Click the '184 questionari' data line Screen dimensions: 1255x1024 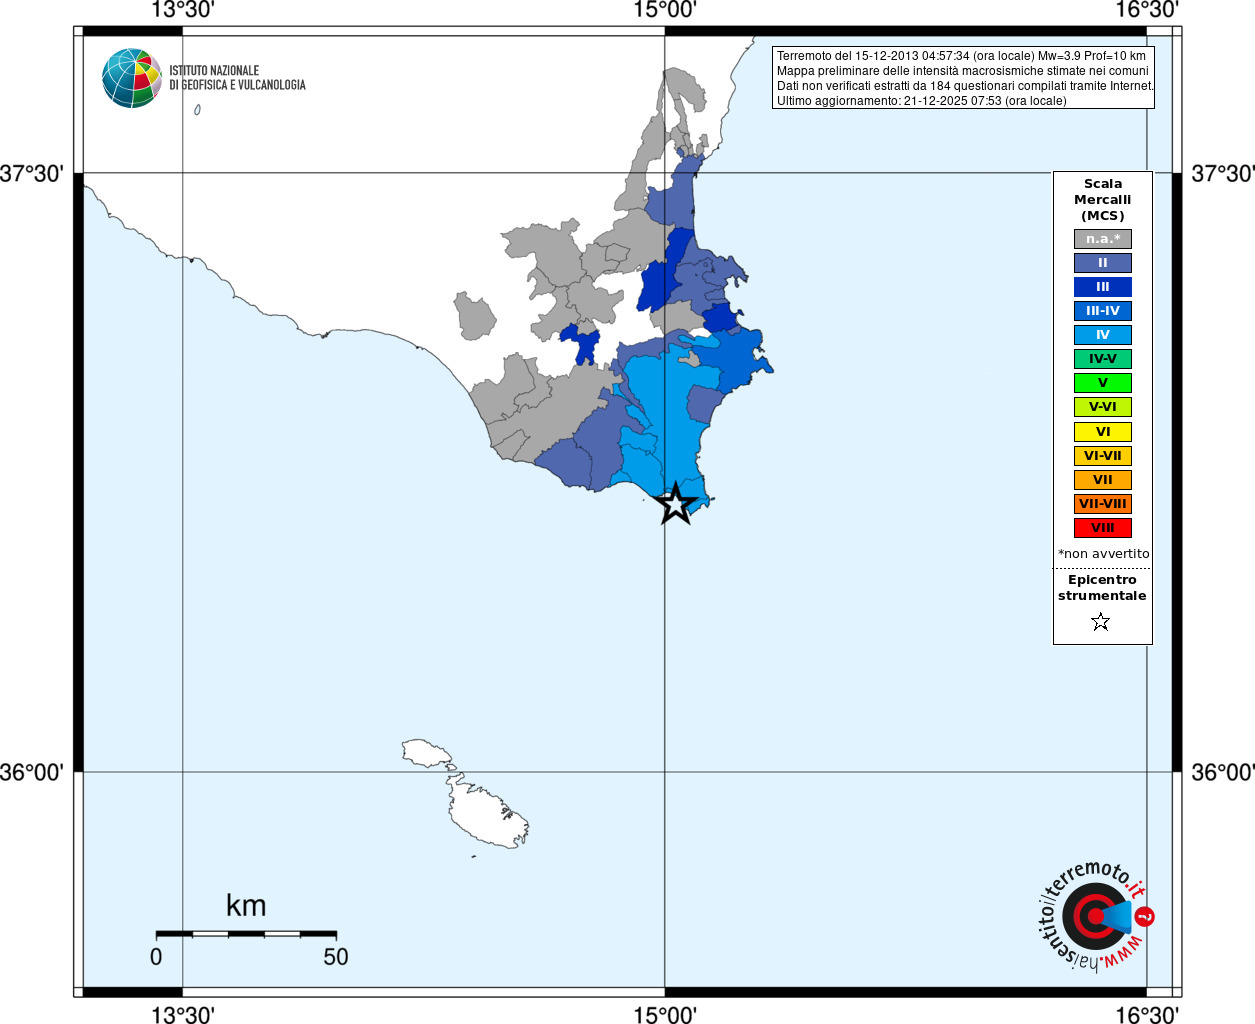coord(965,86)
